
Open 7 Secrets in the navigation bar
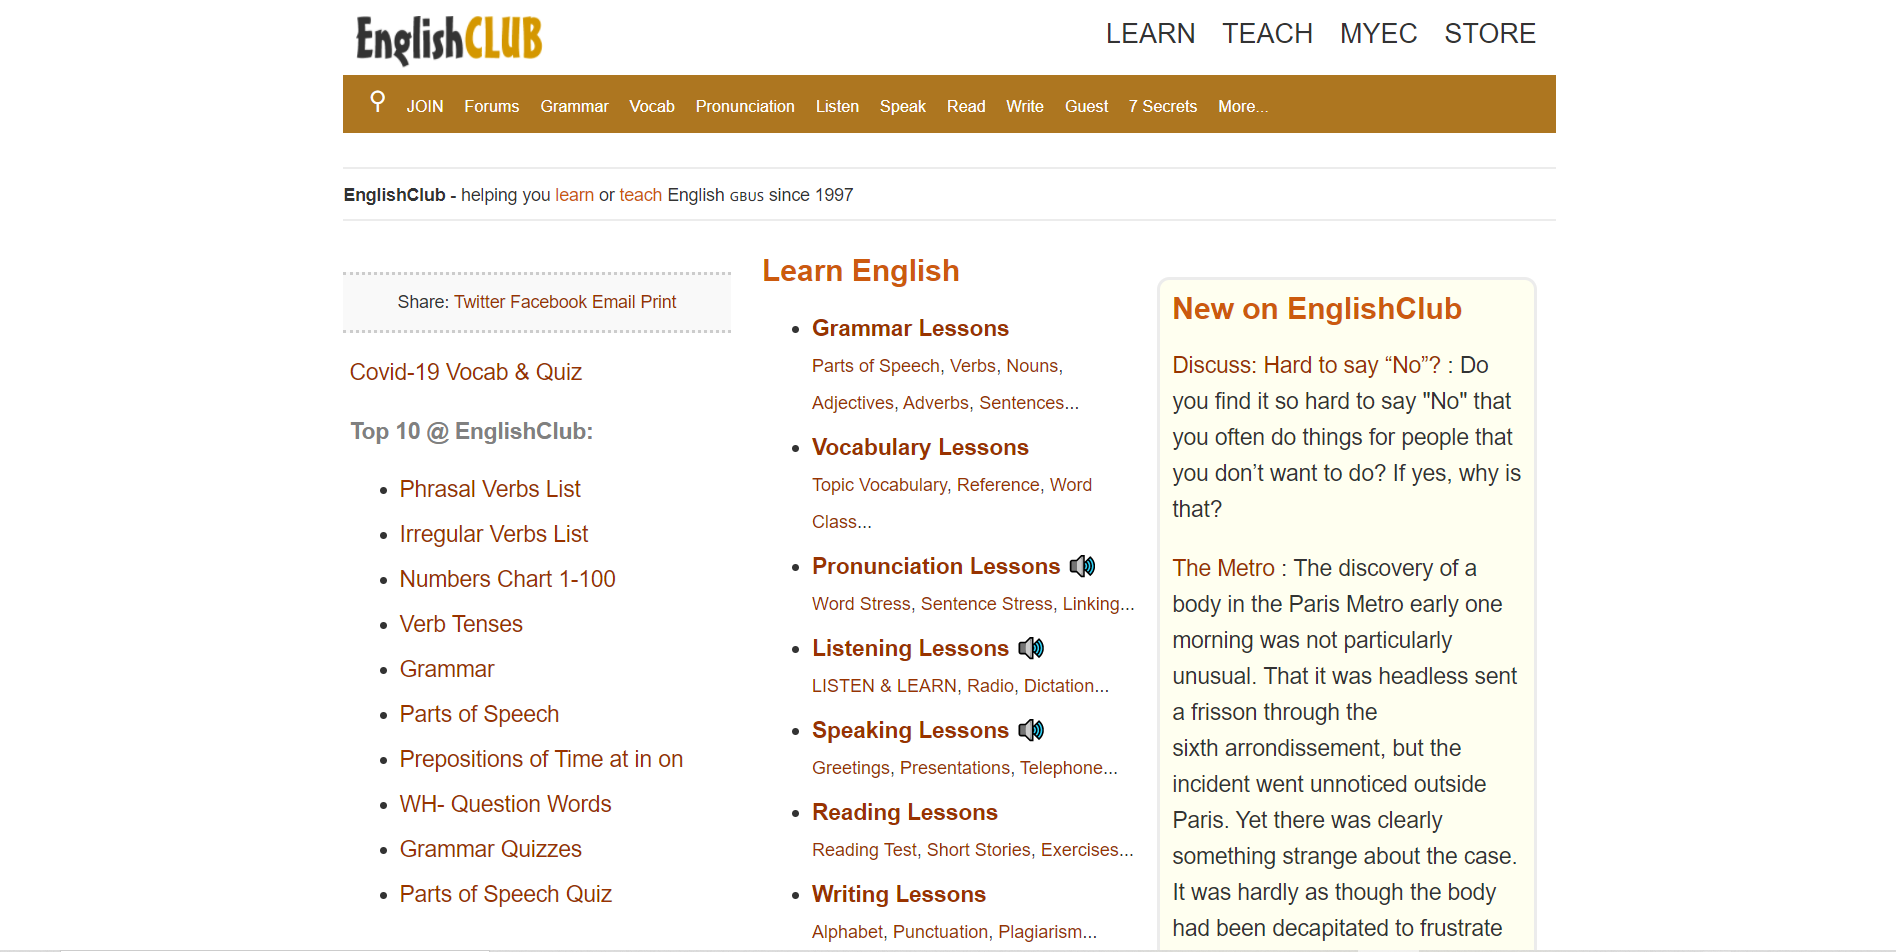(1163, 106)
